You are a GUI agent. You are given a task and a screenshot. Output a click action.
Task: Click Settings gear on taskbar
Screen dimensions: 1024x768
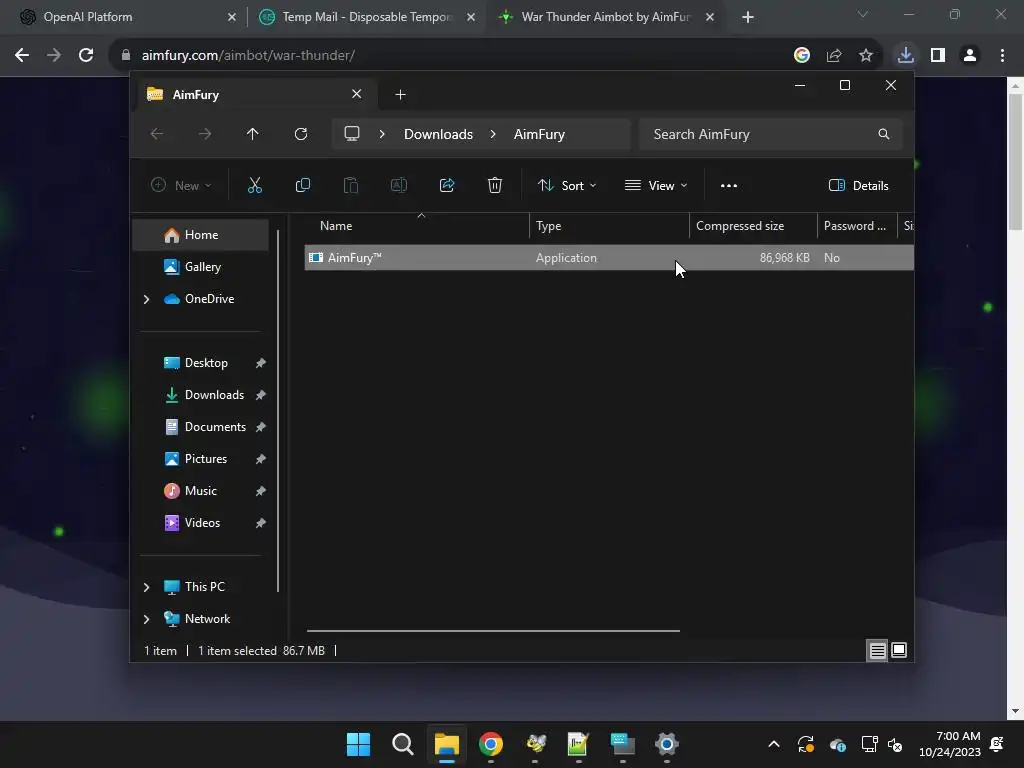click(x=667, y=744)
